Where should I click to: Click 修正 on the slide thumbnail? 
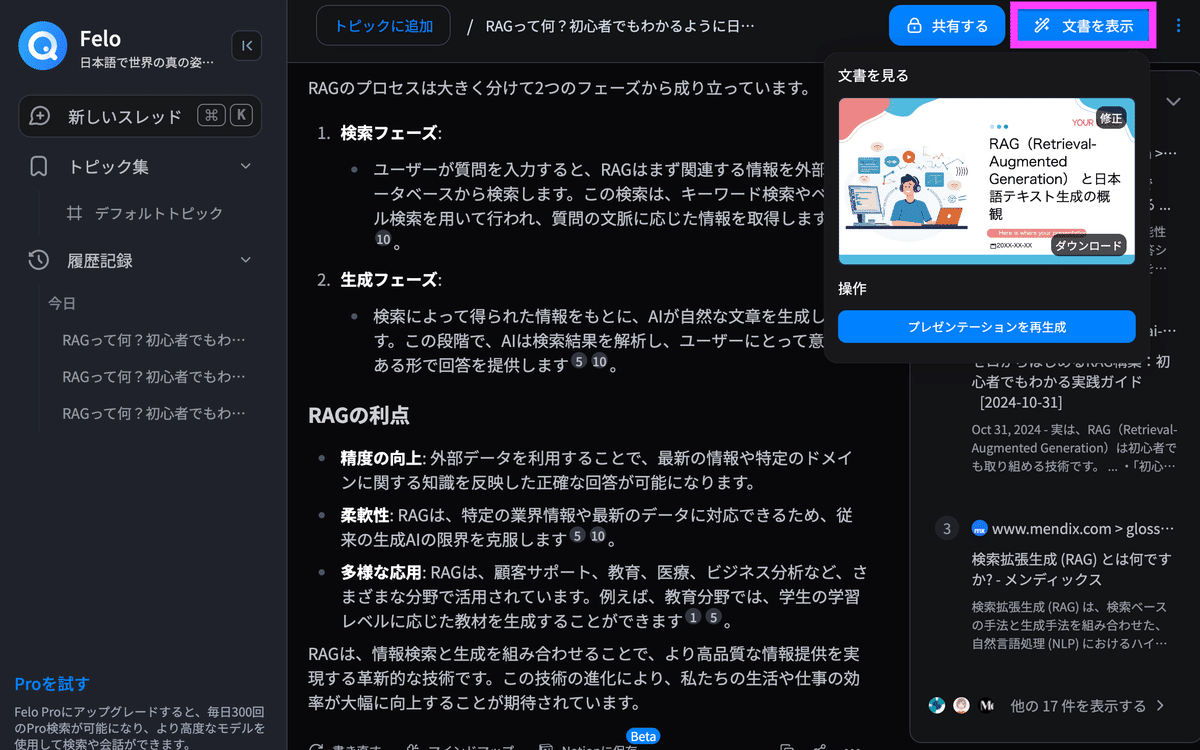click(1111, 118)
